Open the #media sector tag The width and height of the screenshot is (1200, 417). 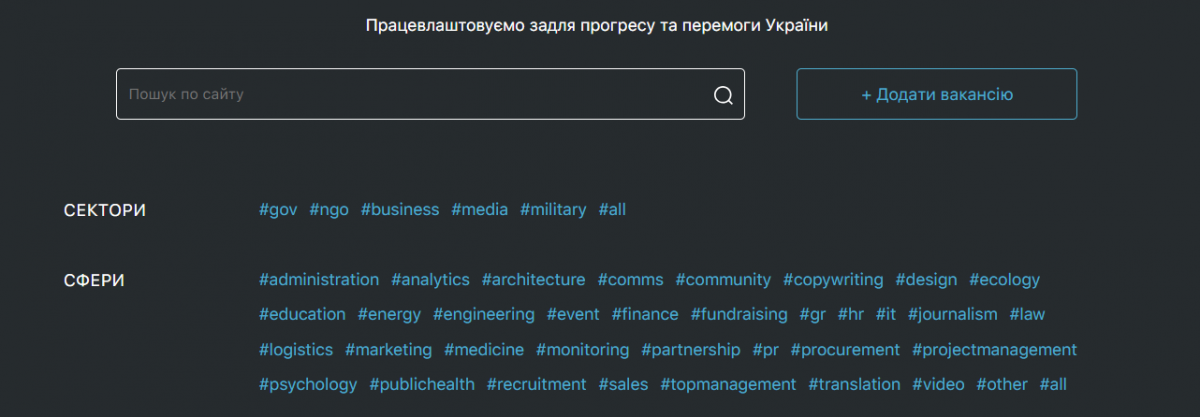[x=479, y=210]
